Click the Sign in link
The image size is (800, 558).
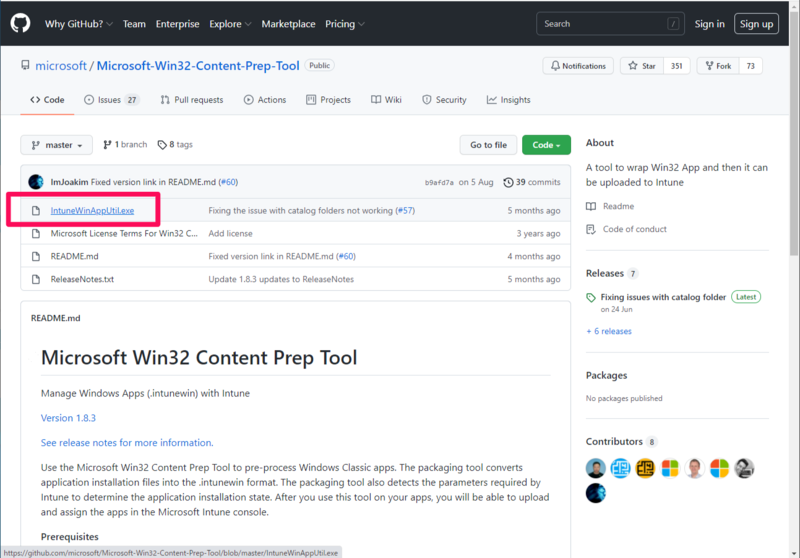click(x=709, y=24)
